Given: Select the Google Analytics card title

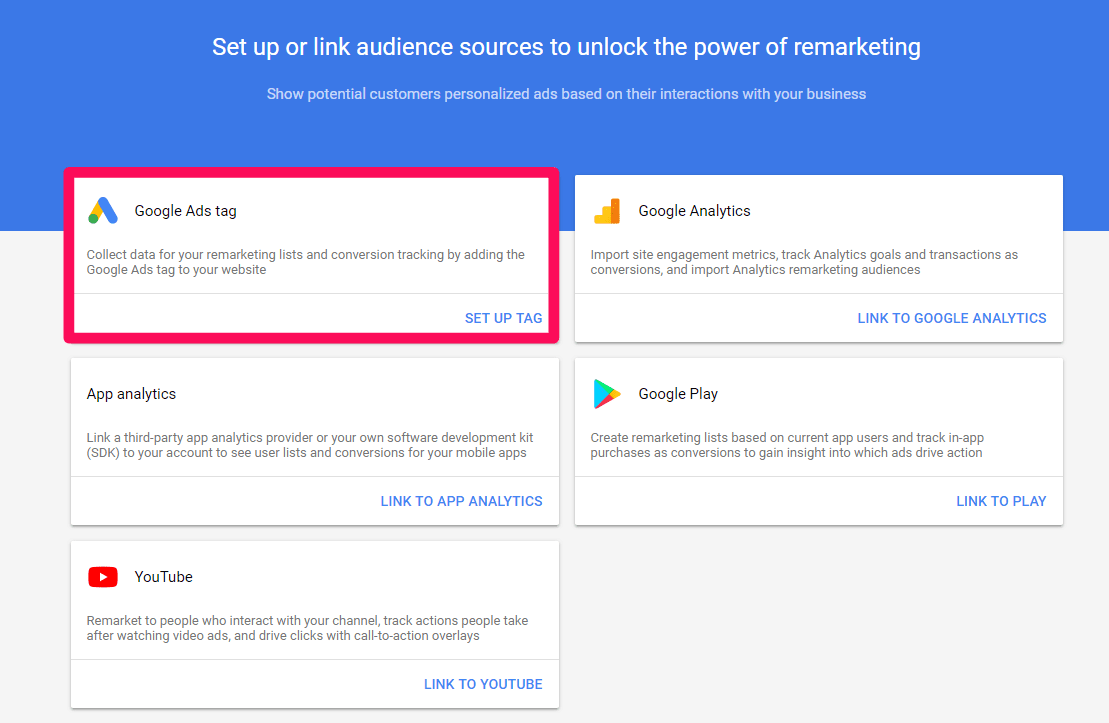Looking at the screenshot, I should (694, 211).
